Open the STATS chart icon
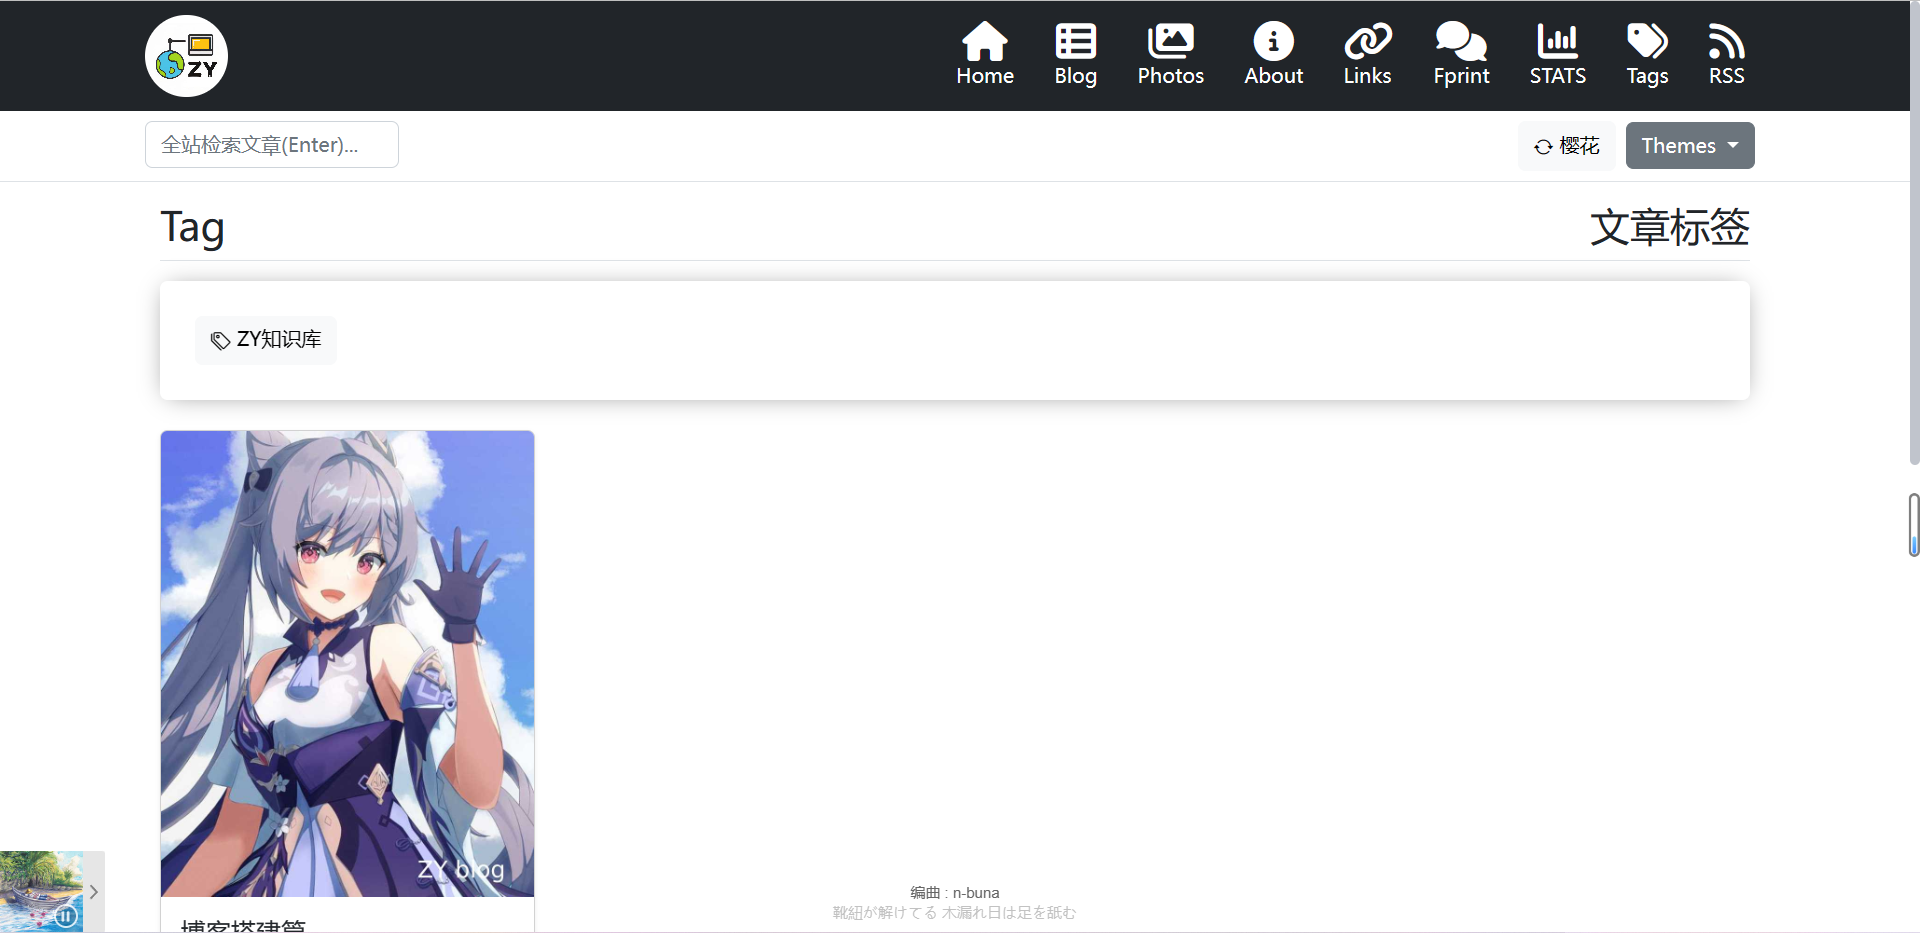1920x933 pixels. pos(1558,41)
